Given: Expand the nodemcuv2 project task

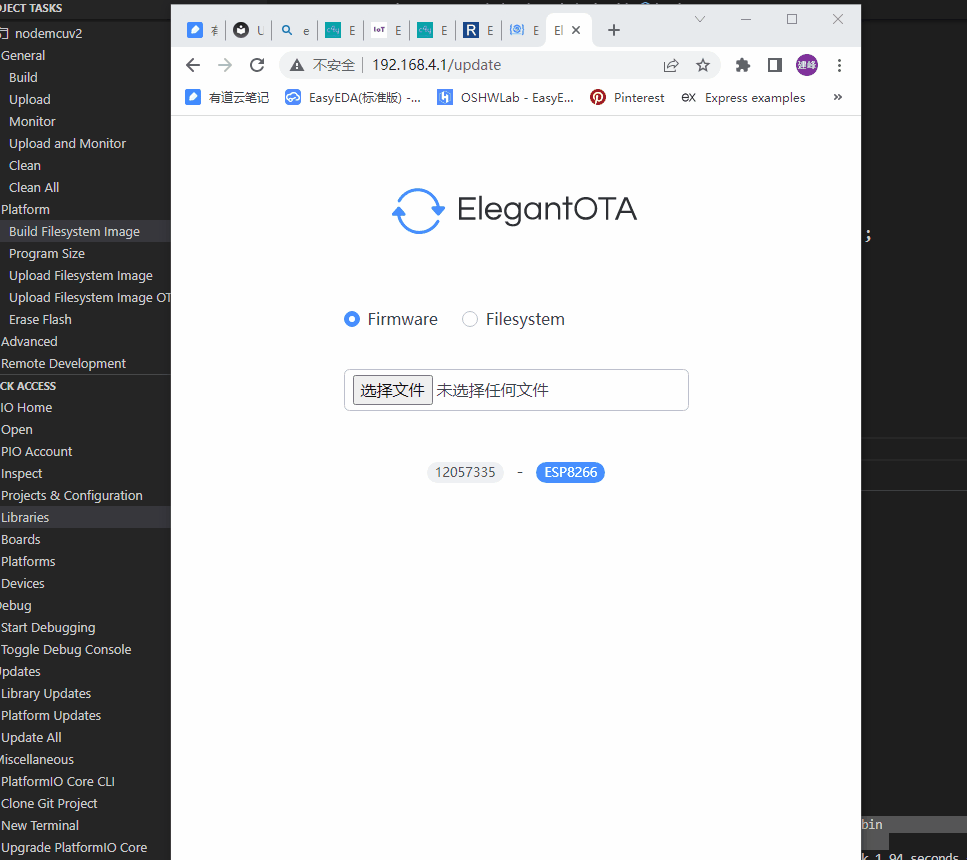Looking at the screenshot, I should coord(48,33).
